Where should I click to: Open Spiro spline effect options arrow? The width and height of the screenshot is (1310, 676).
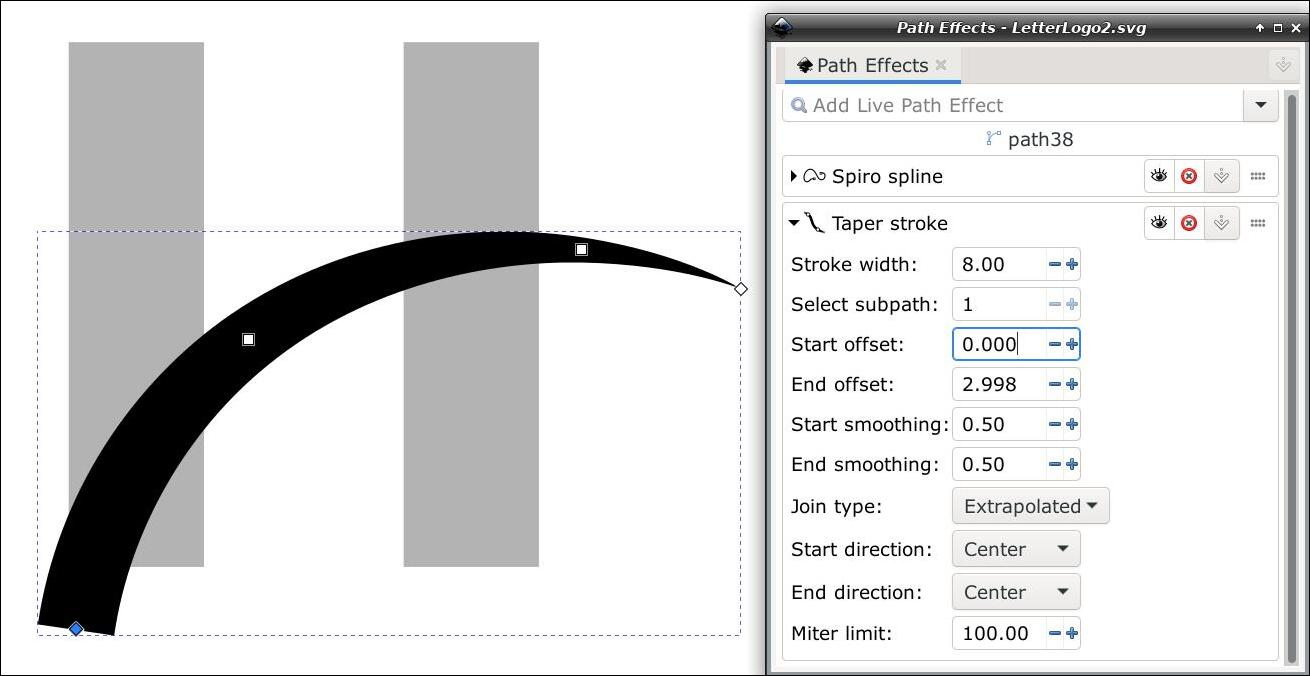tap(1221, 176)
